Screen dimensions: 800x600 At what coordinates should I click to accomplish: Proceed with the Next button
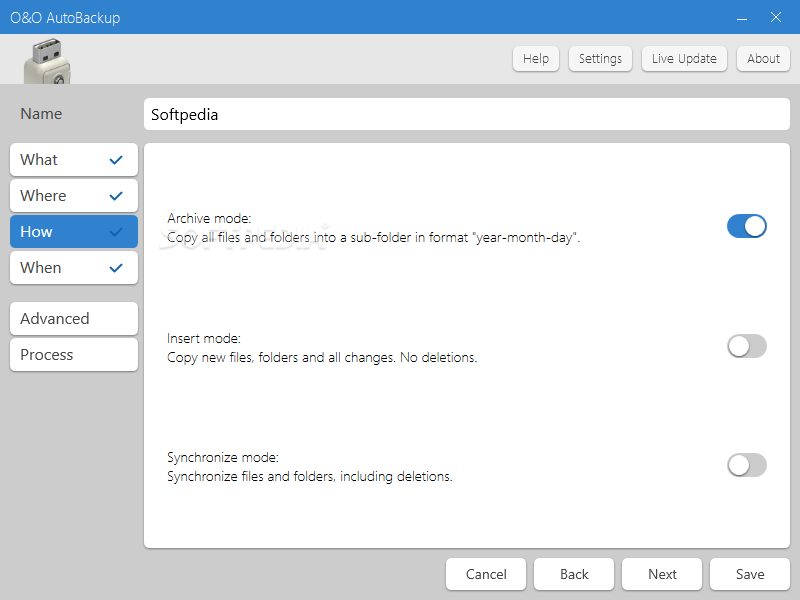click(662, 574)
